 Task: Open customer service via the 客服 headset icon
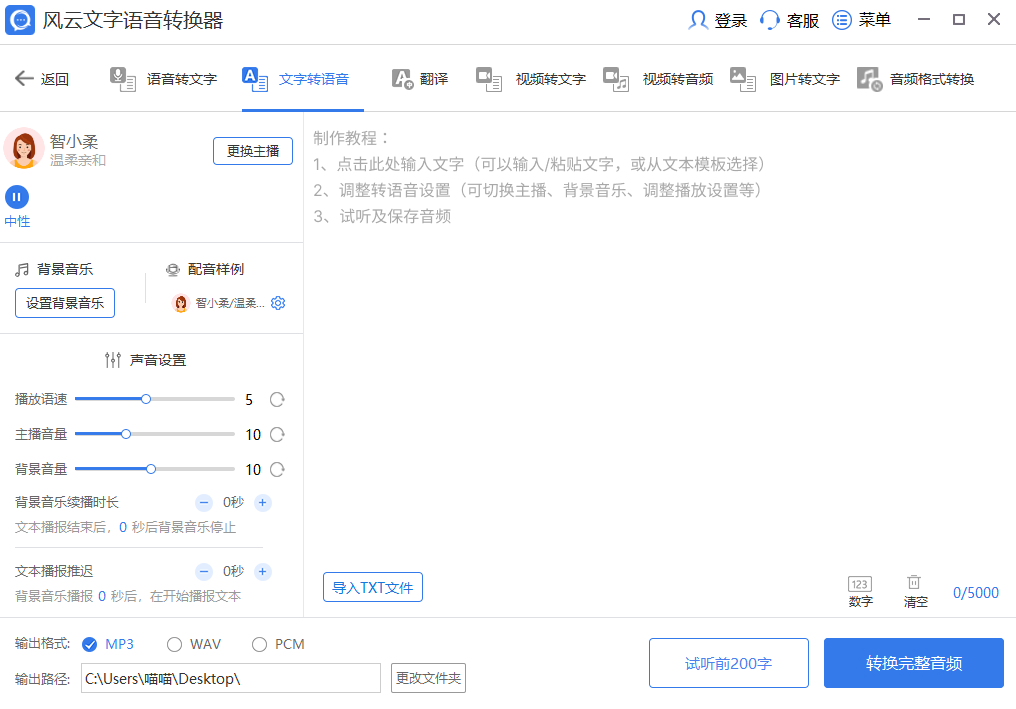pyautogui.click(x=771, y=19)
